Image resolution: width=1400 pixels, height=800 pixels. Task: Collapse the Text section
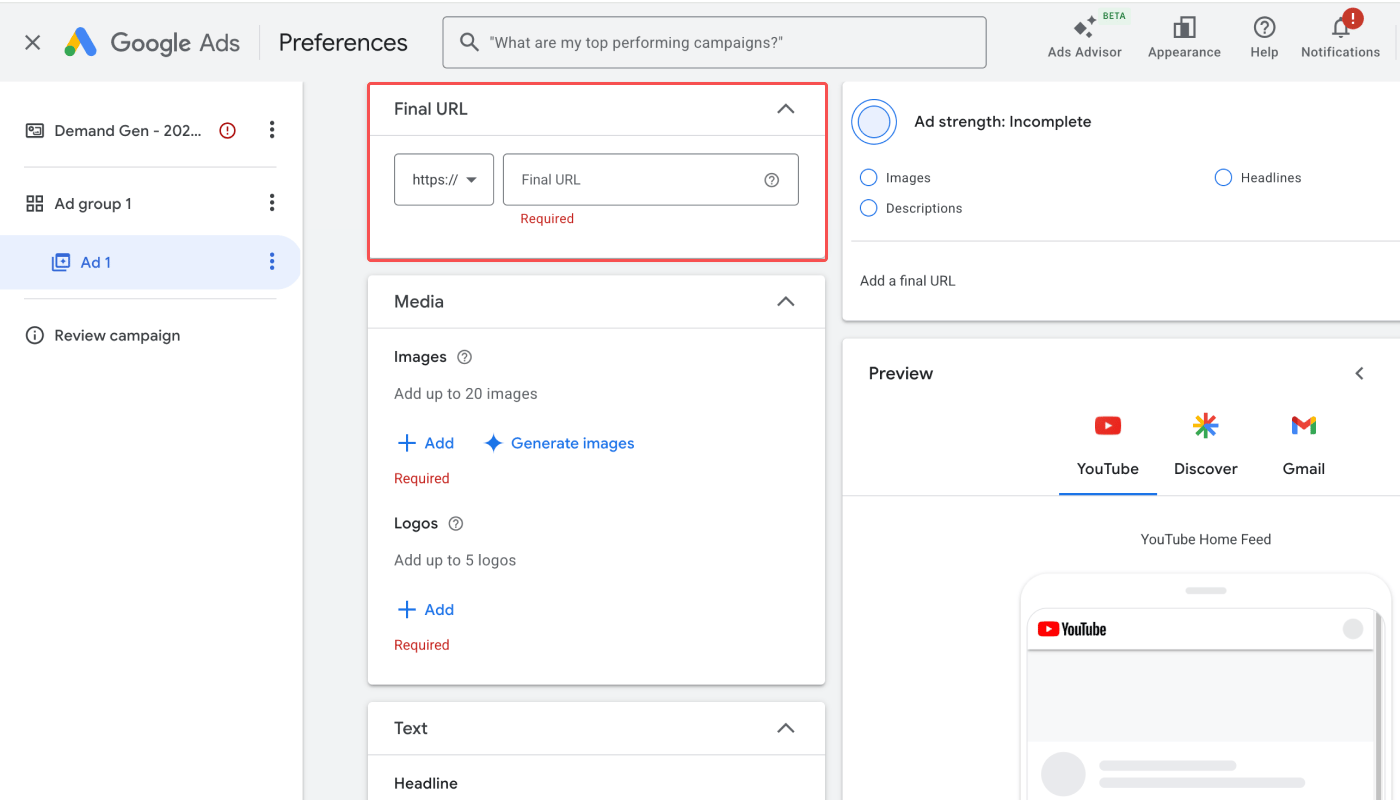pos(786,728)
